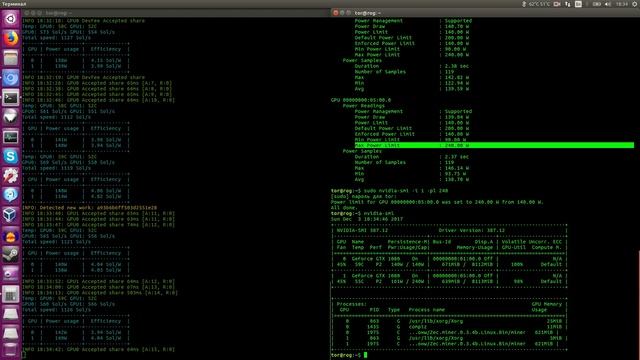Click 'Total speed: 1119 Sol/s' in left terminal
This screenshot has width=640, height=360.
(x=56, y=168)
